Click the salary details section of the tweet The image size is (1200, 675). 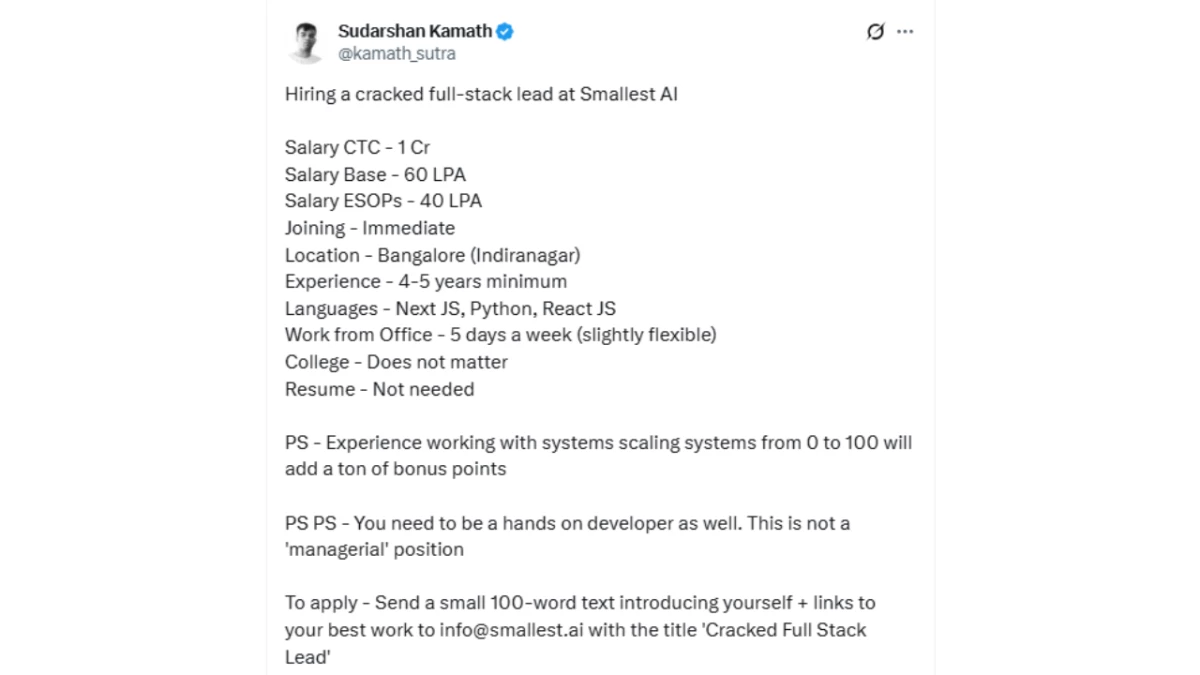pos(382,174)
